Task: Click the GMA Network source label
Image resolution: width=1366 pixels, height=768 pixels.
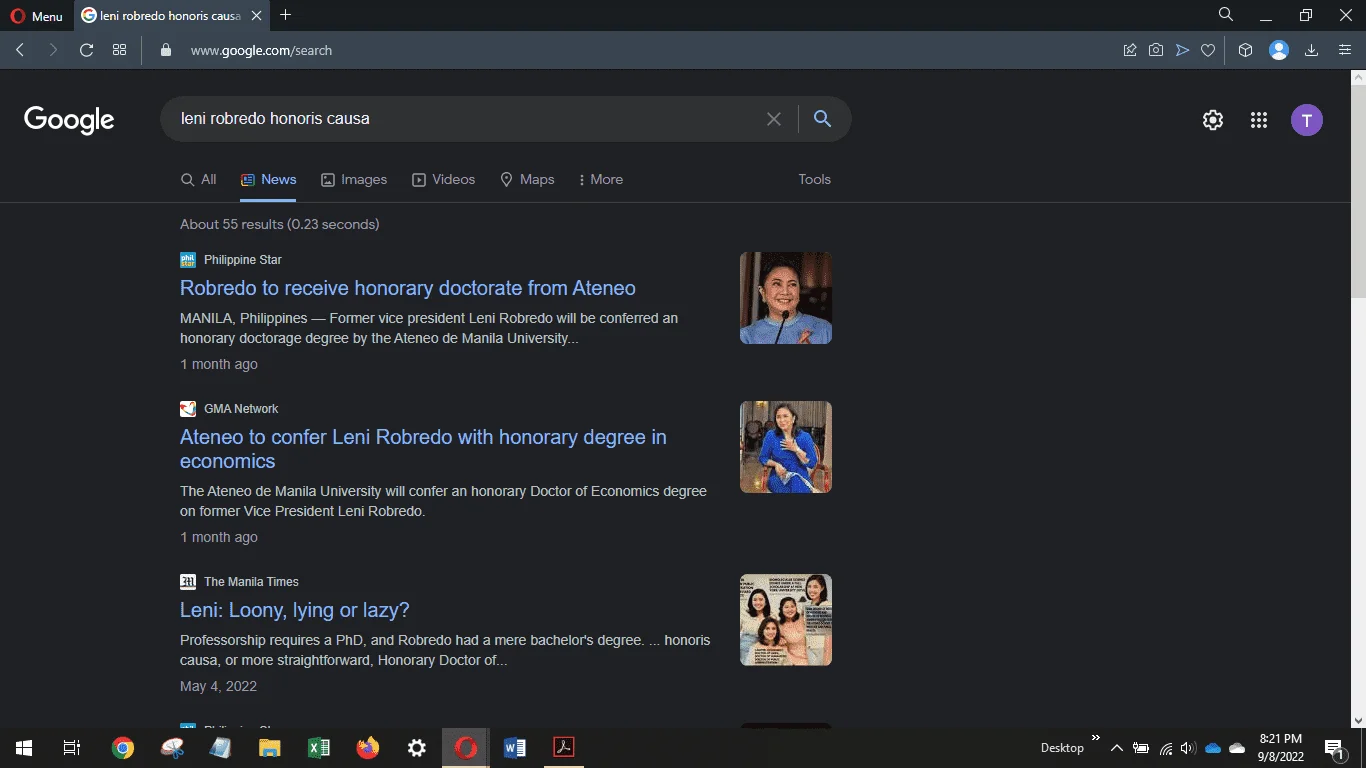Action: point(241,409)
